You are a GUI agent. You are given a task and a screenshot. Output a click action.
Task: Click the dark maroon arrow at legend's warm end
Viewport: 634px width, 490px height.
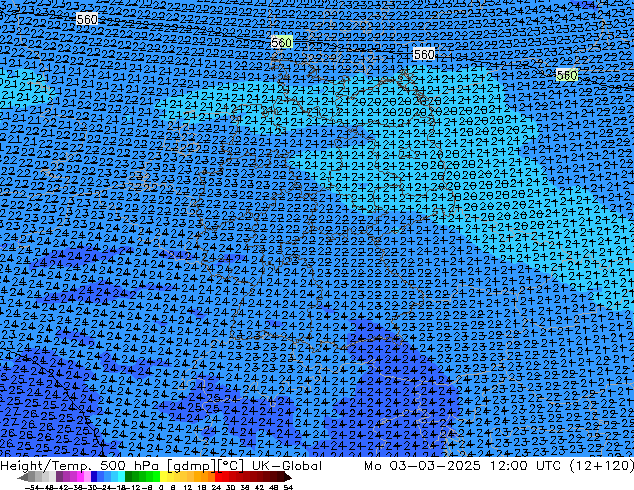(288, 477)
